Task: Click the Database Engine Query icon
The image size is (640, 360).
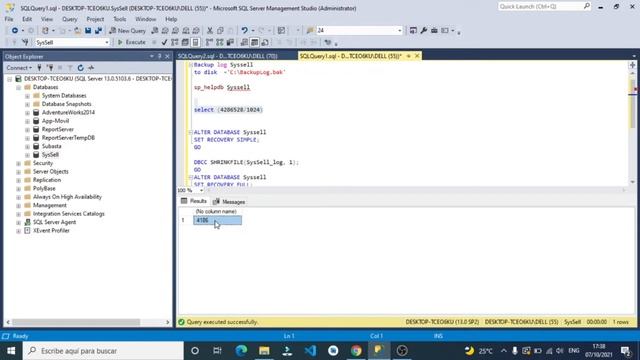Action: [x=155, y=31]
